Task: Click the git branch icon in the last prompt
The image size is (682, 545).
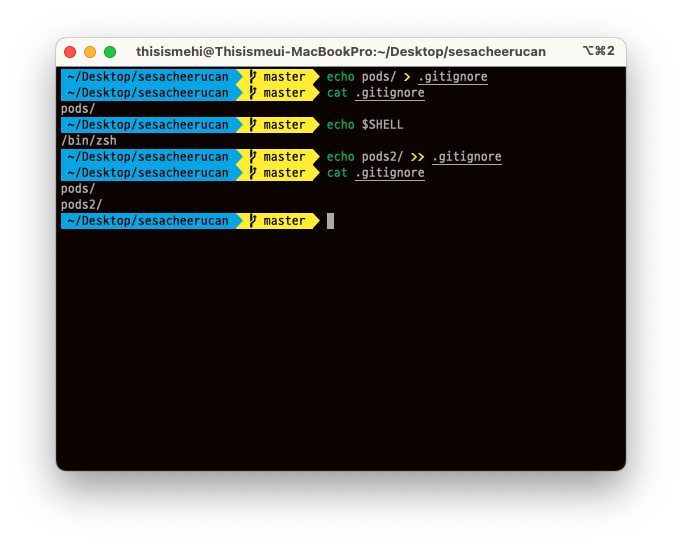Action: click(x=253, y=221)
